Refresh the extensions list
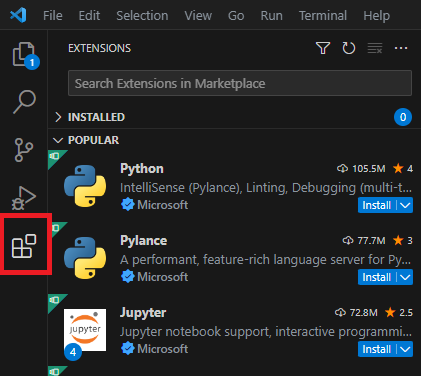The image size is (421, 376). click(349, 48)
